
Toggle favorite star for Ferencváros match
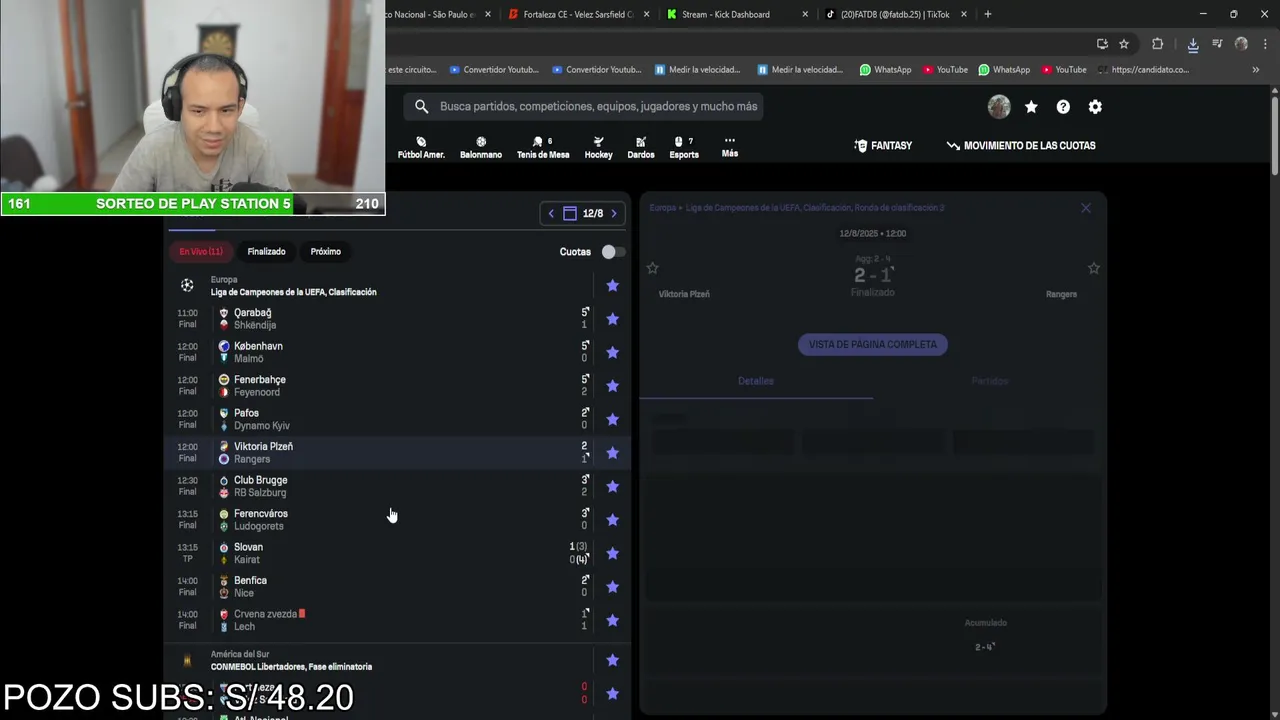[612, 520]
